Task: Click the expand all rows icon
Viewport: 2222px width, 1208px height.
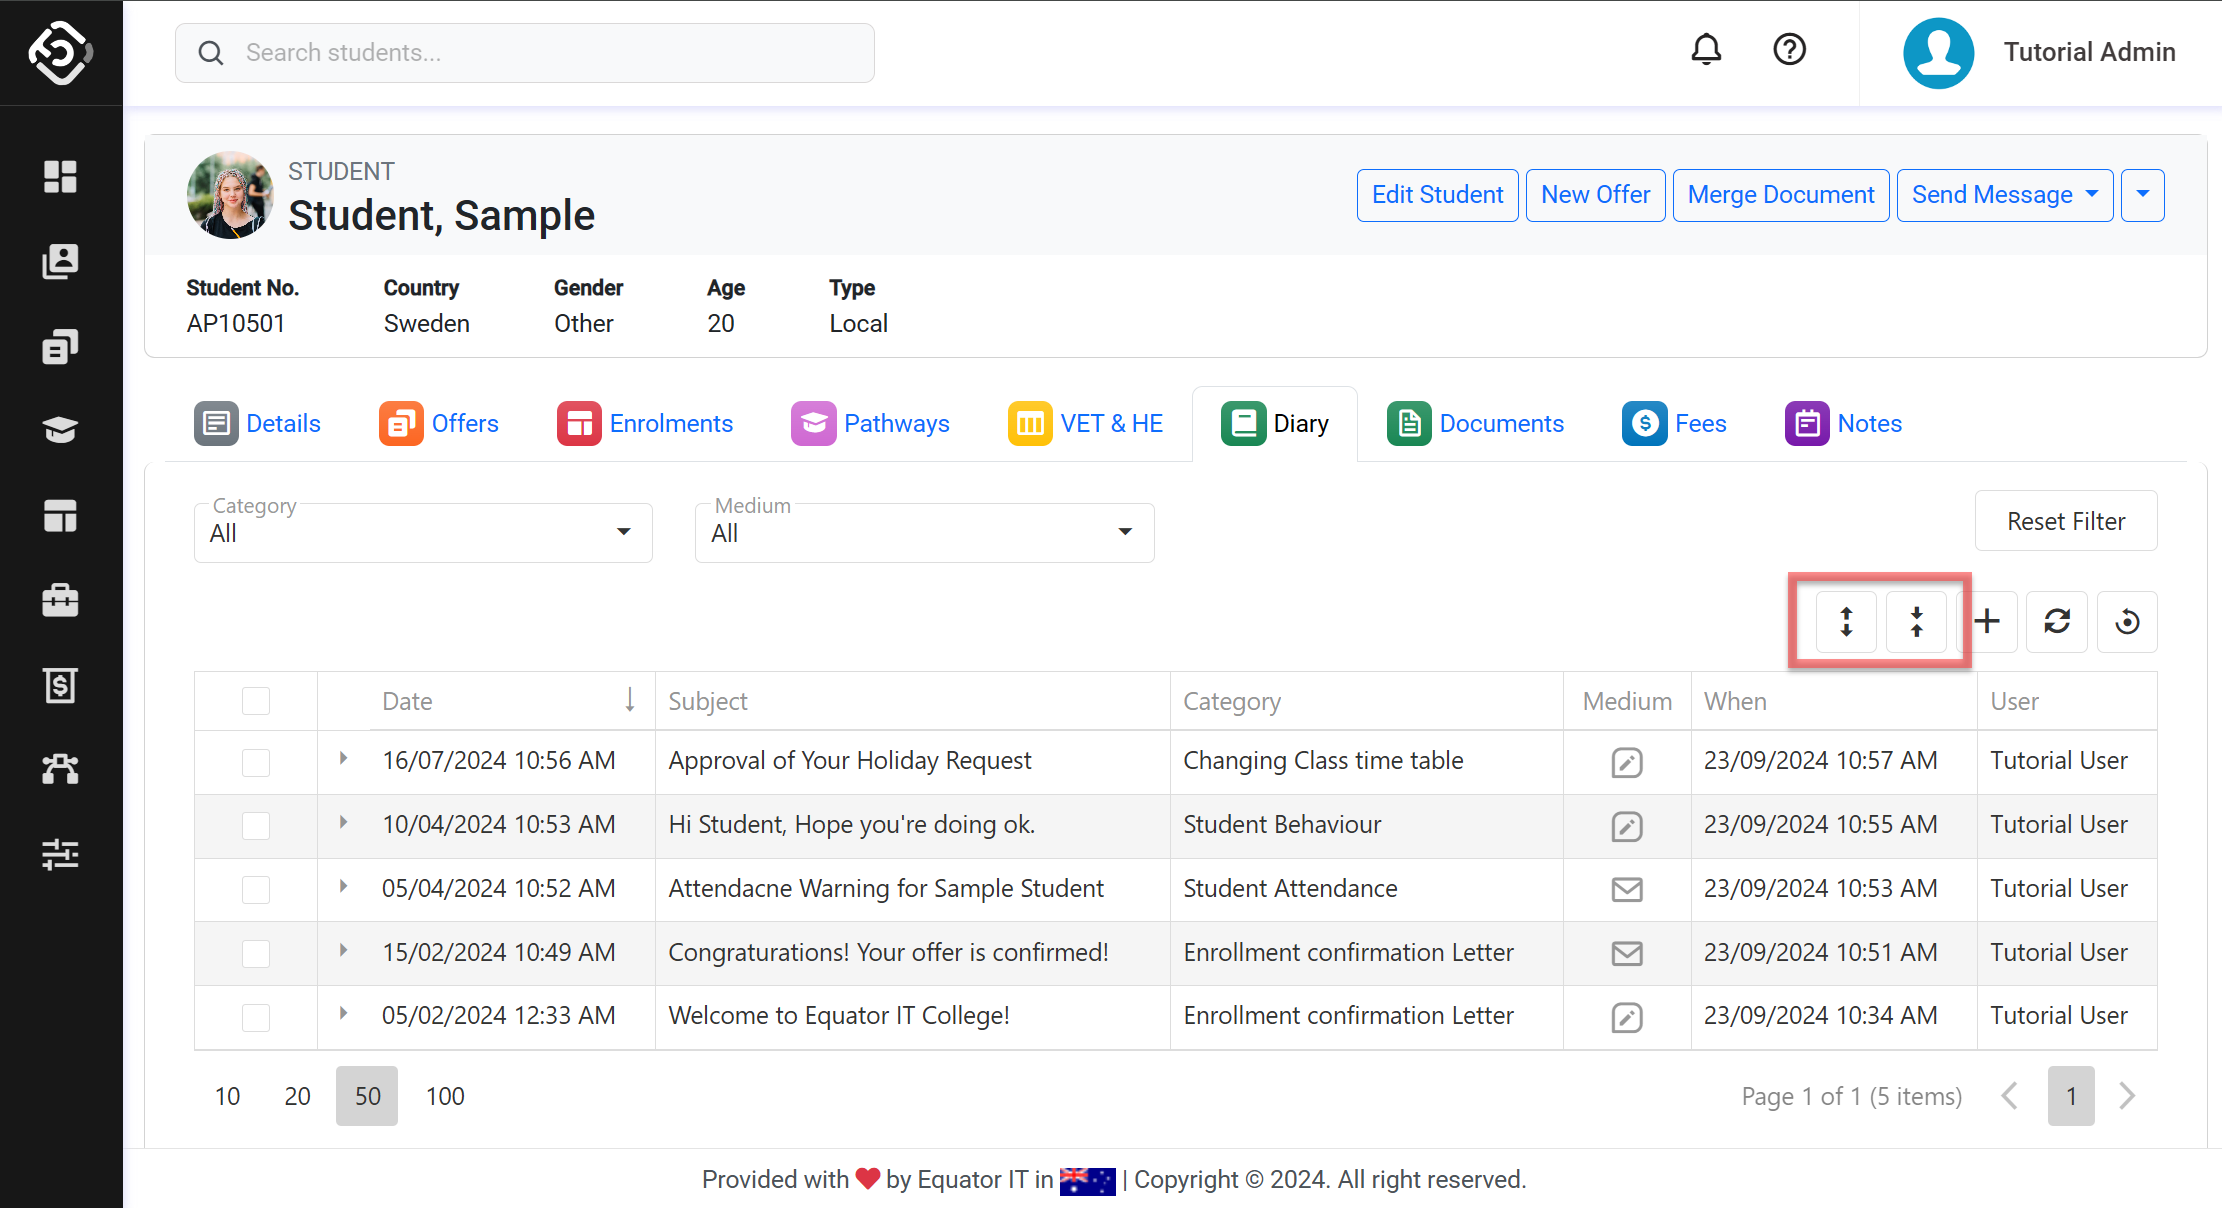Action: [x=1846, y=622]
